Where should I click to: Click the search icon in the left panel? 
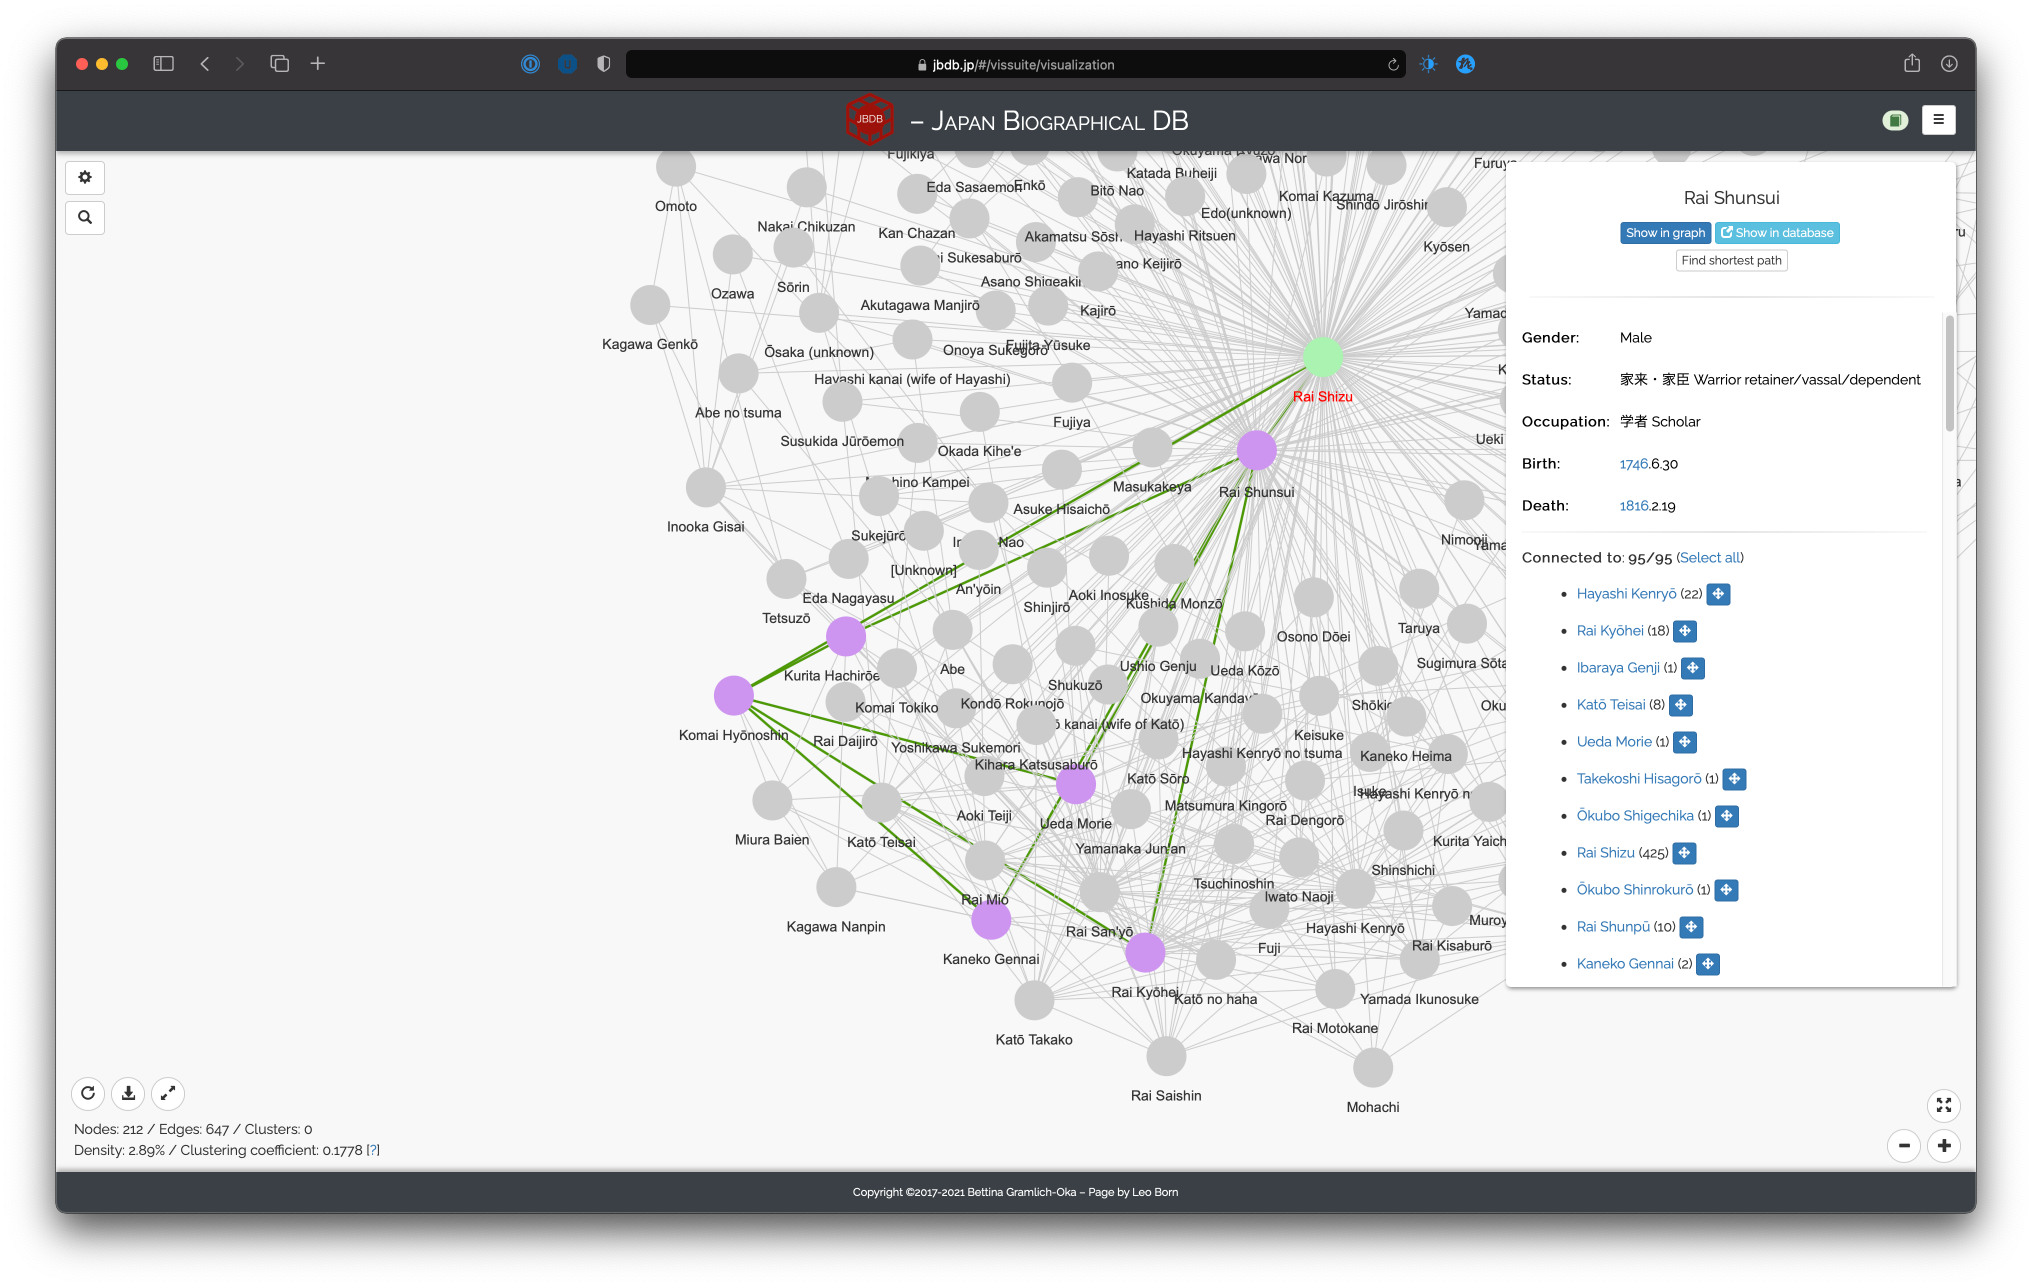click(x=84, y=218)
